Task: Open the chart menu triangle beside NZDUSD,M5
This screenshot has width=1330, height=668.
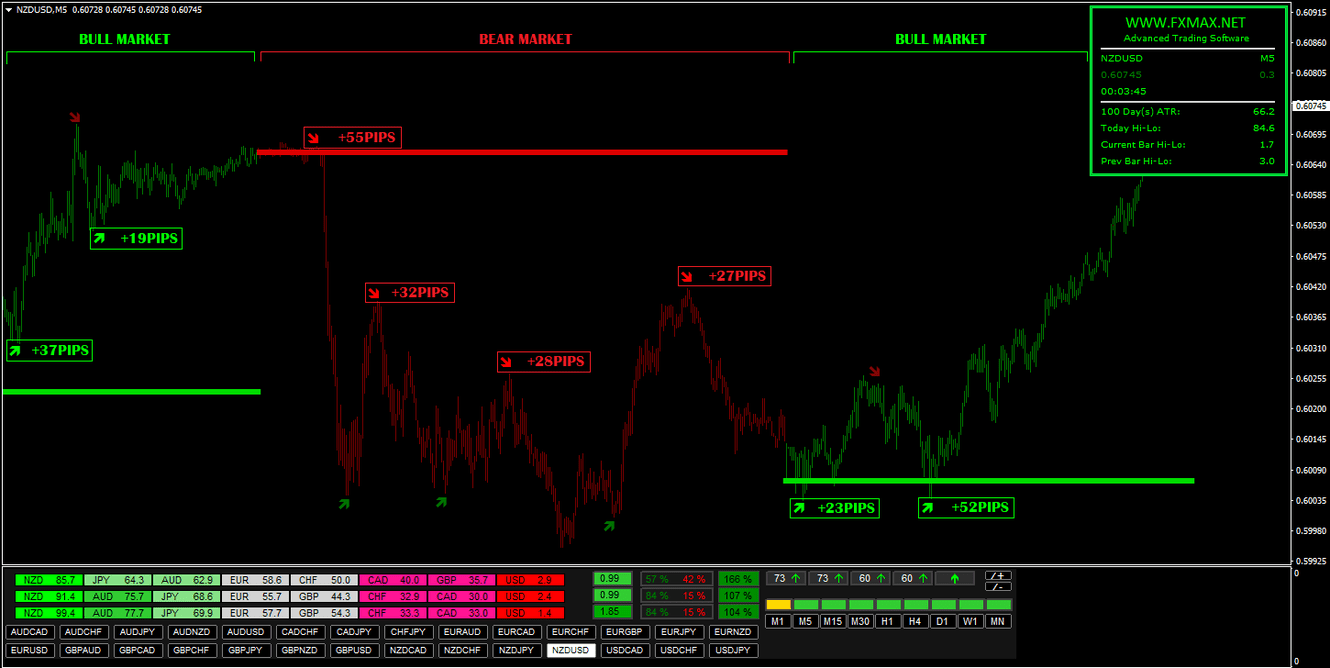Action: (x=8, y=9)
